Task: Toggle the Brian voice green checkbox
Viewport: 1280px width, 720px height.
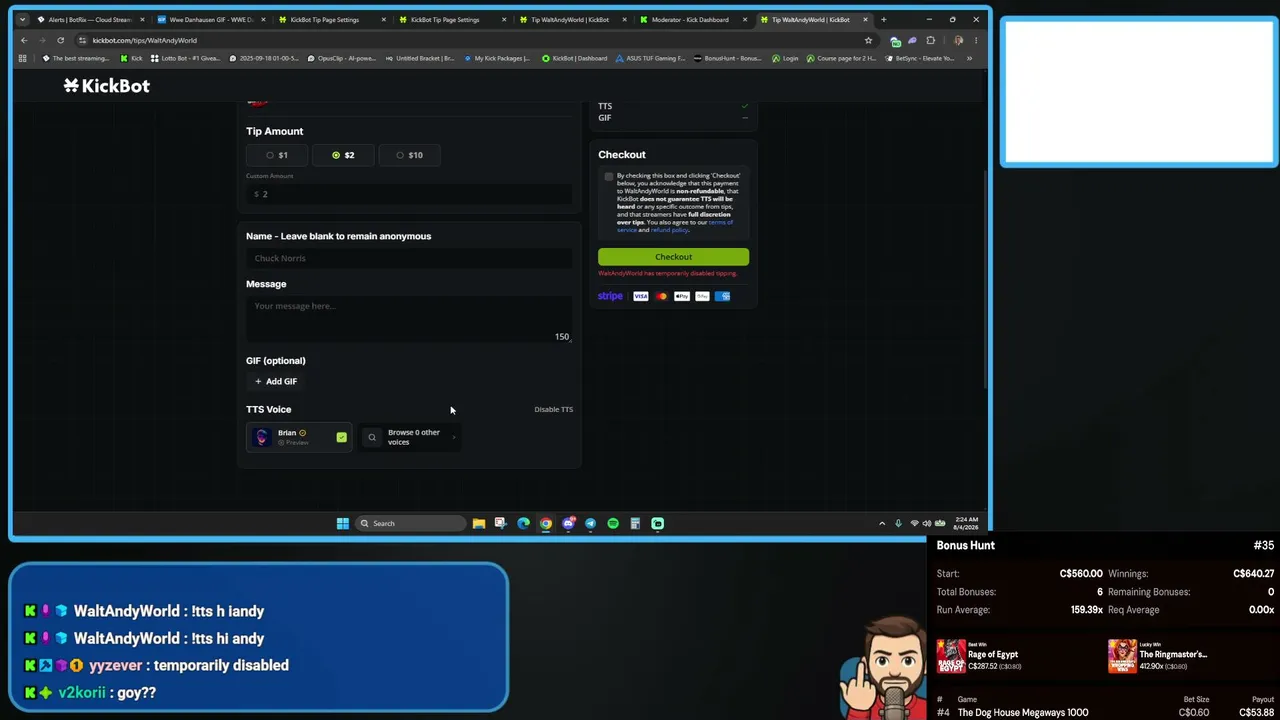Action: pyautogui.click(x=342, y=437)
